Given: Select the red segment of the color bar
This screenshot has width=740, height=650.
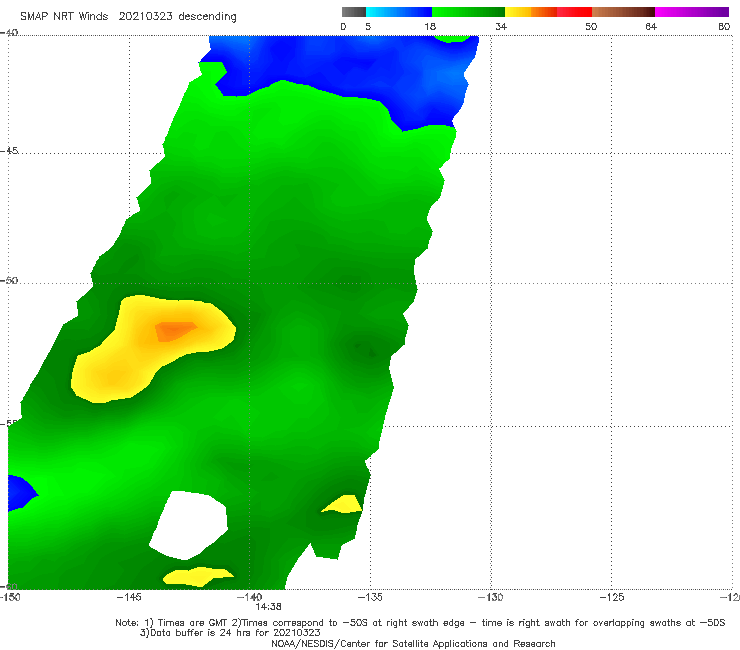Looking at the screenshot, I should pos(574,12).
